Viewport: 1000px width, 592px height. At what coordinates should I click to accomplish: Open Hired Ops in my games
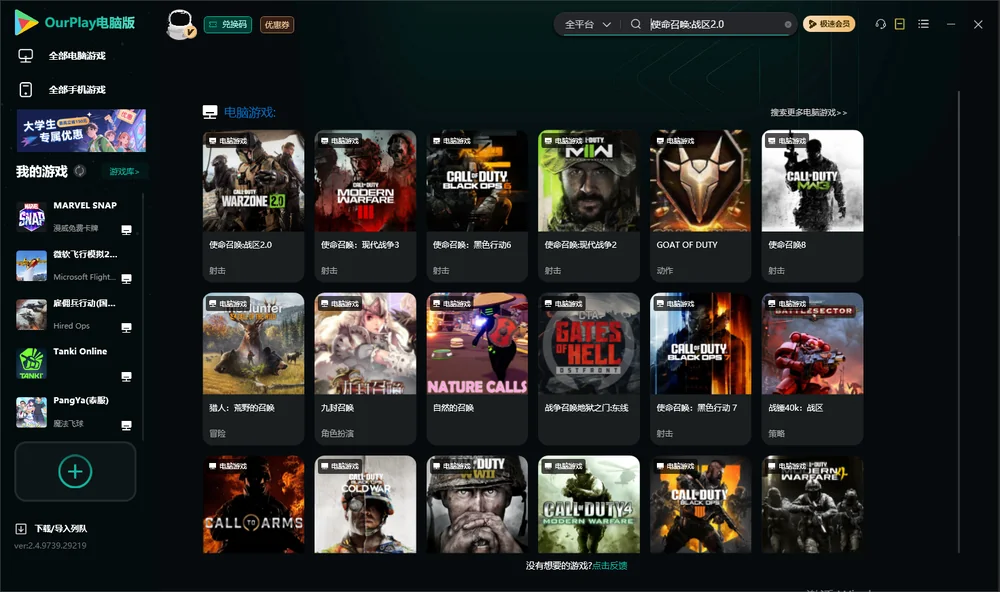(x=75, y=314)
